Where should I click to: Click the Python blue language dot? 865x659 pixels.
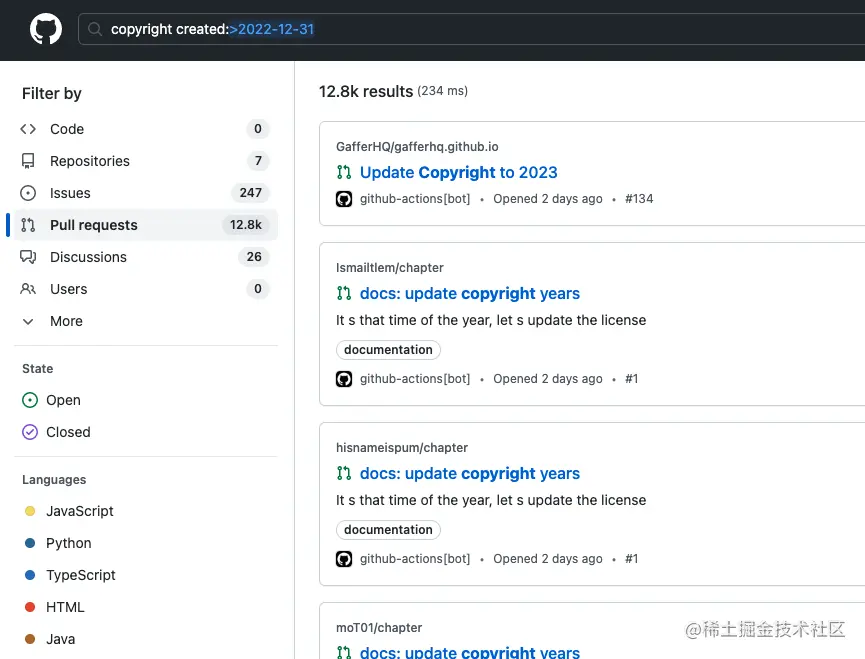tap(30, 543)
